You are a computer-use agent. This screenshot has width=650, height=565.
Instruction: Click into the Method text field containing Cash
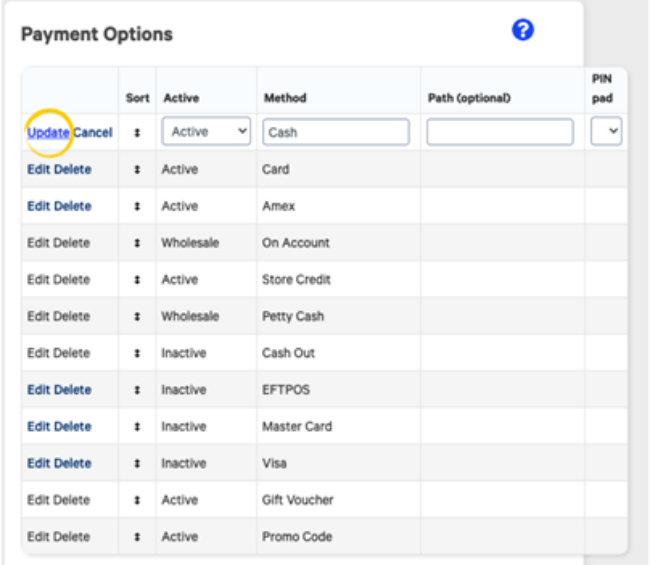[336, 132]
